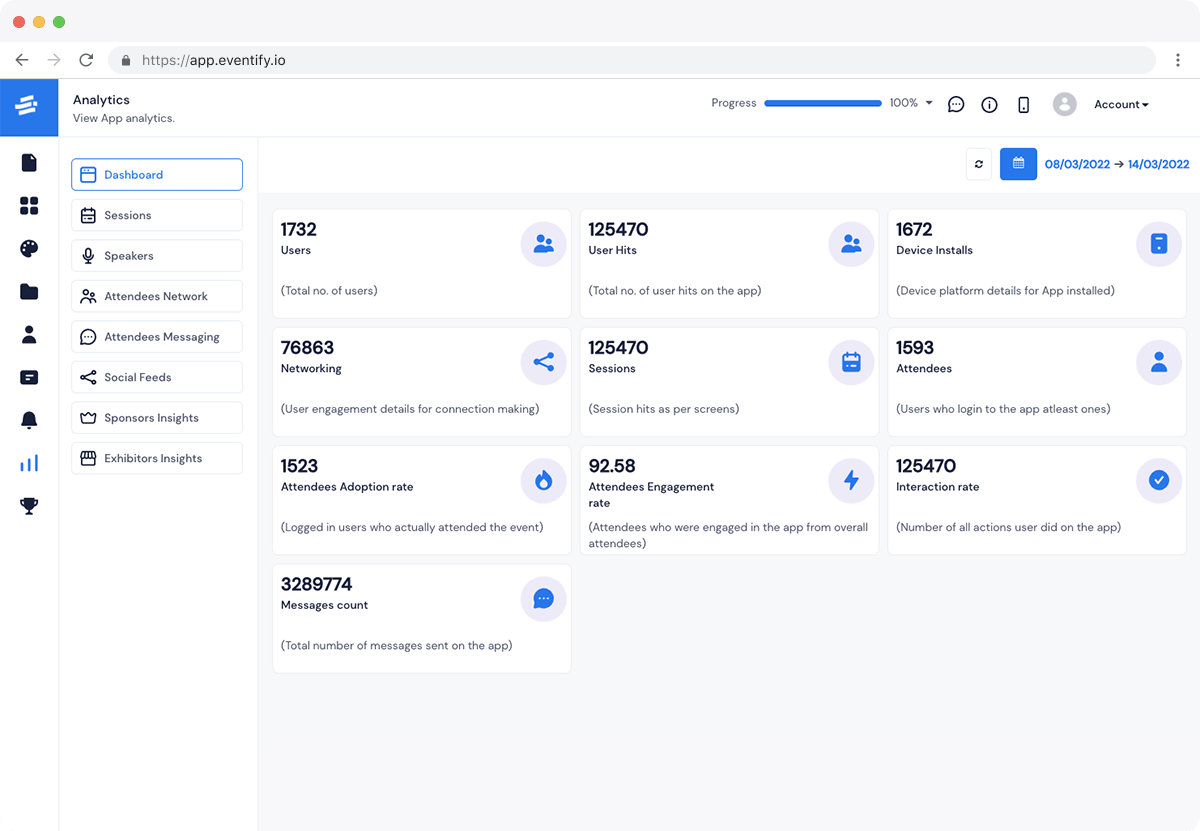The height and width of the screenshot is (831, 1200).
Task: Open notifications via the bell icon
Action: (x=29, y=420)
